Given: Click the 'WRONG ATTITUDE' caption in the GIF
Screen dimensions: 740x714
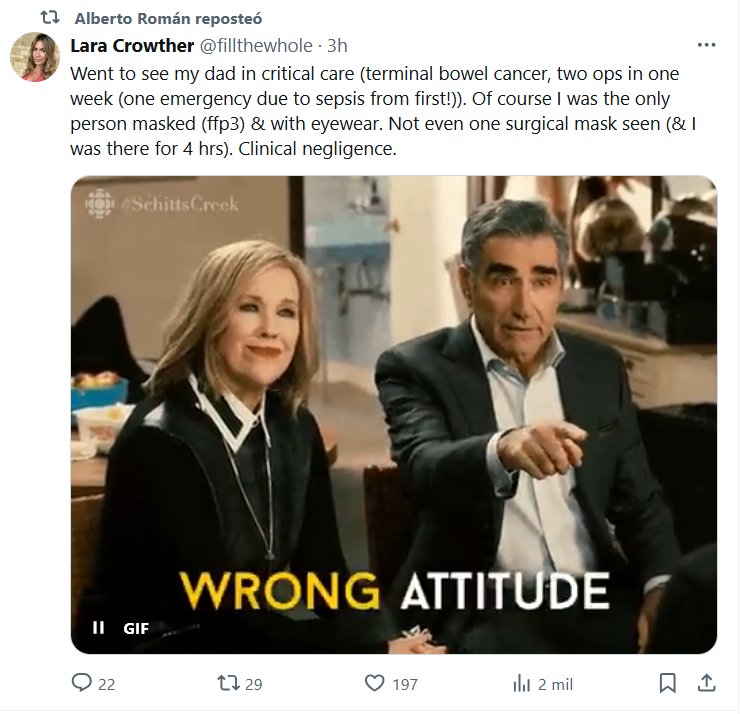Looking at the screenshot, I should coord(396,590).
